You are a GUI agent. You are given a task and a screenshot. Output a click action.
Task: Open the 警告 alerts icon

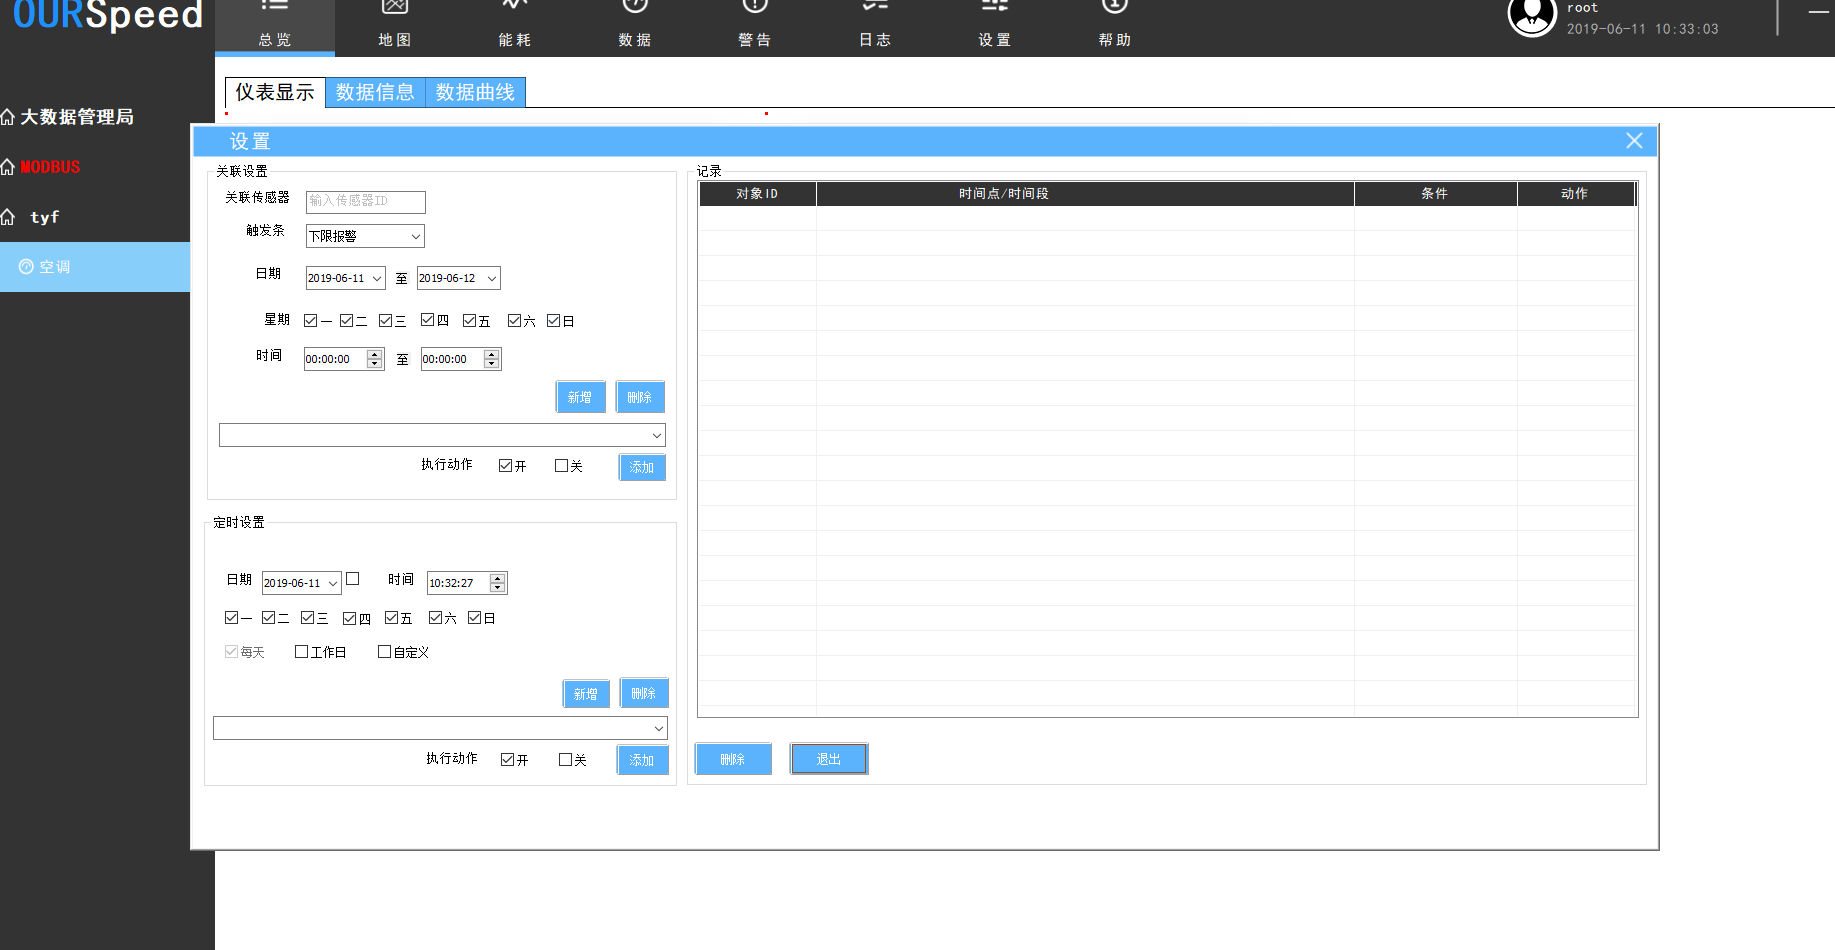pyautogui.click(x=755, y=8)
